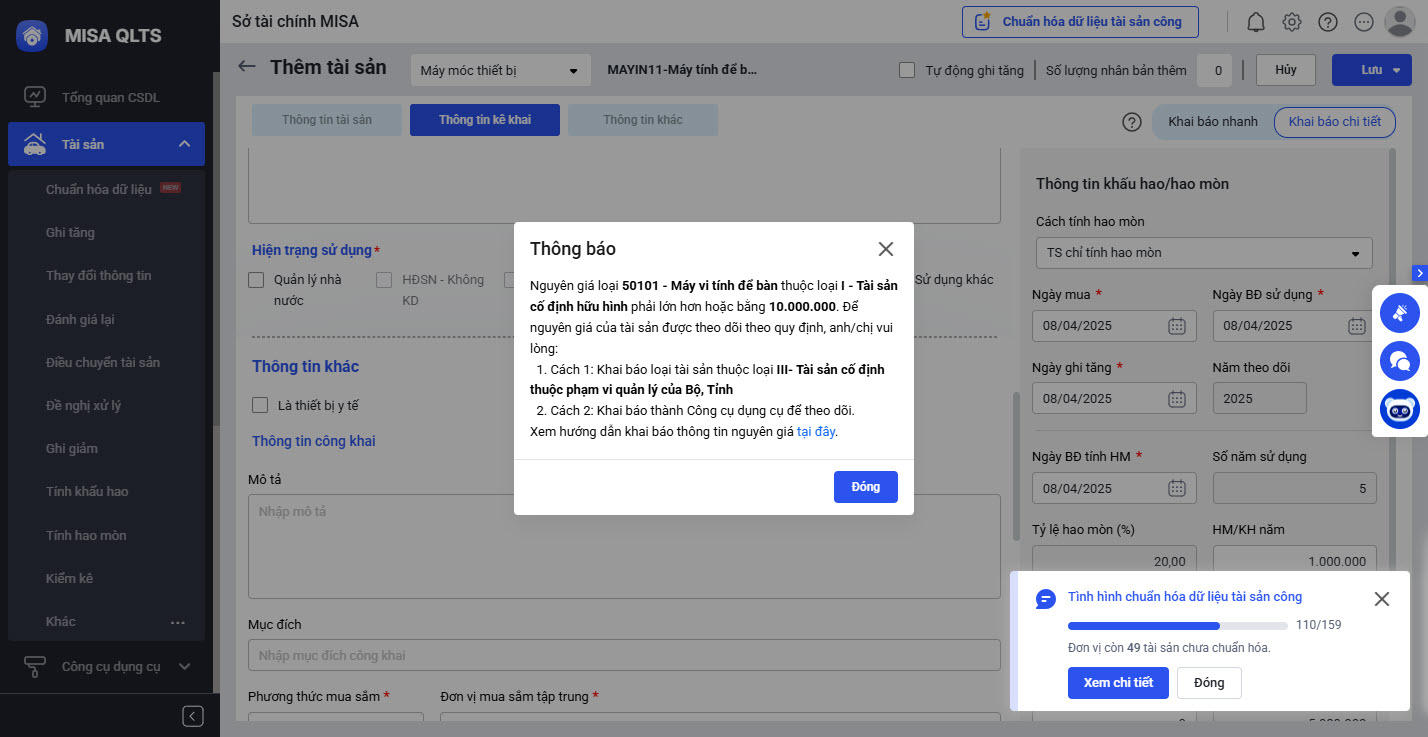Image resolution: width=1428 pixels, height=737 pixels.
Task: Click the back arrow beside Thêm tài sản
Action: 247,67
